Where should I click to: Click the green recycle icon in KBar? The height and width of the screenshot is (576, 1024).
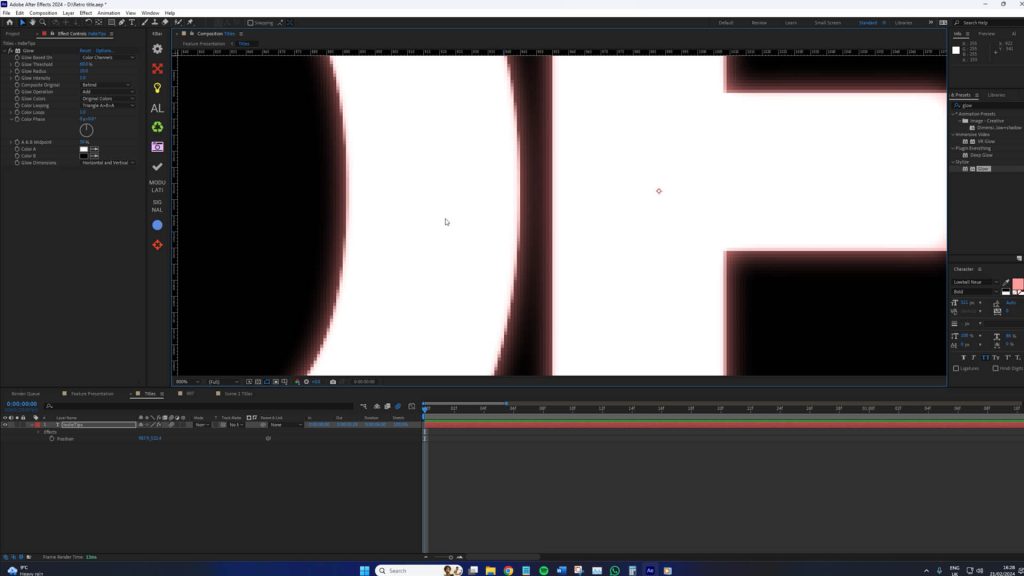tap(157, 127)
